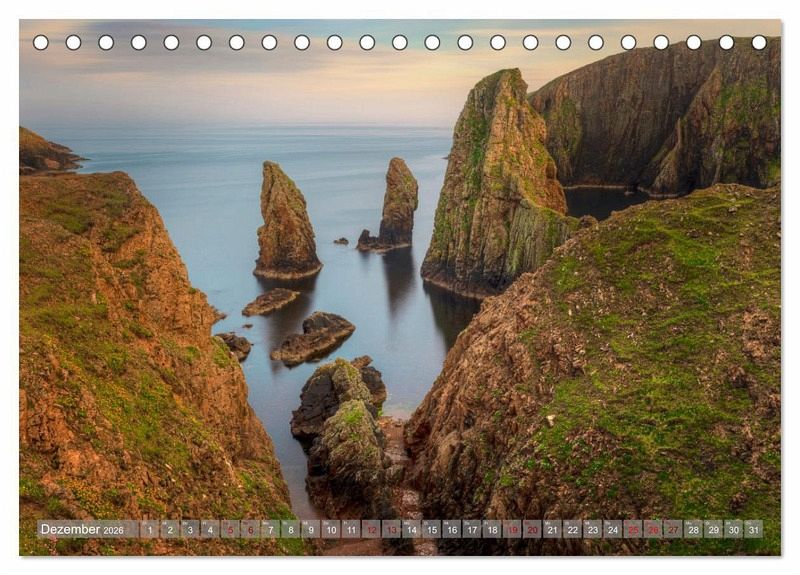Choose day 29 in the date strip
Image resolution: width=800 pixels, height=575 pixels.
coord(713,529)
